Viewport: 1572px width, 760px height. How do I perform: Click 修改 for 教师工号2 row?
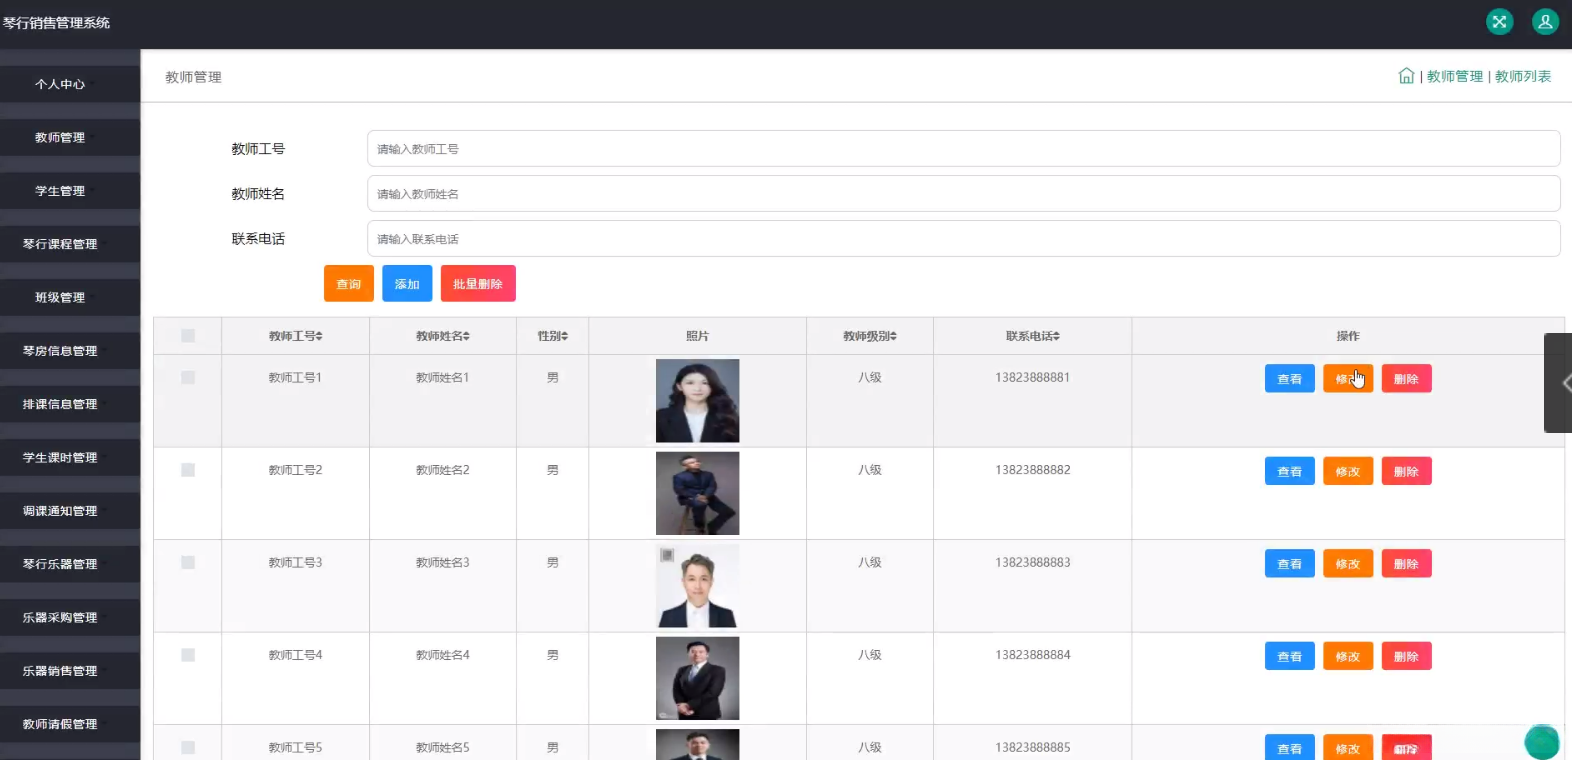coord(1348,471)
